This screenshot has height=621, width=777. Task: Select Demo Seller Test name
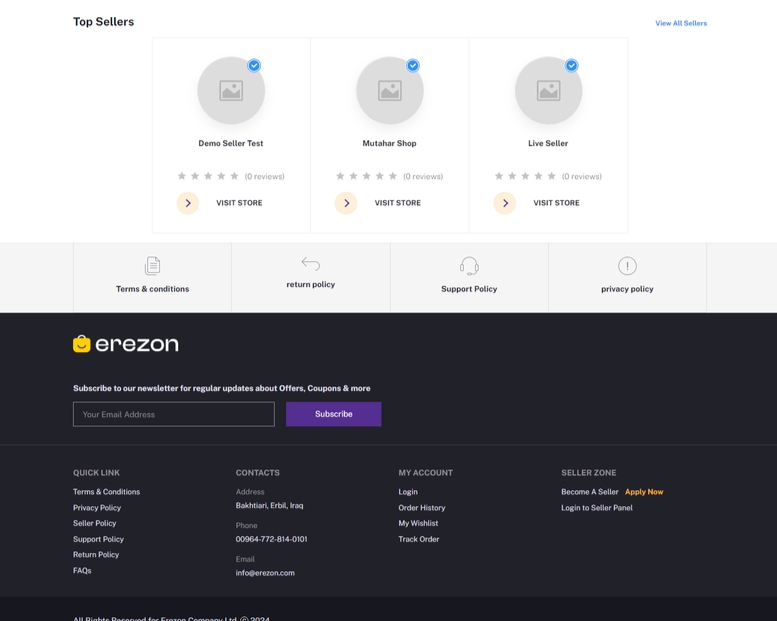click(231, 143)
